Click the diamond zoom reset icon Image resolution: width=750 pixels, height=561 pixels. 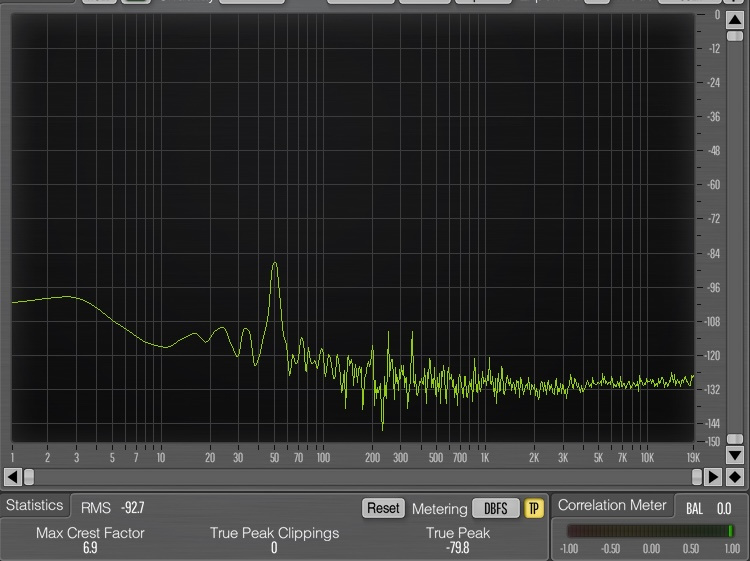click(x=735, y=477)
